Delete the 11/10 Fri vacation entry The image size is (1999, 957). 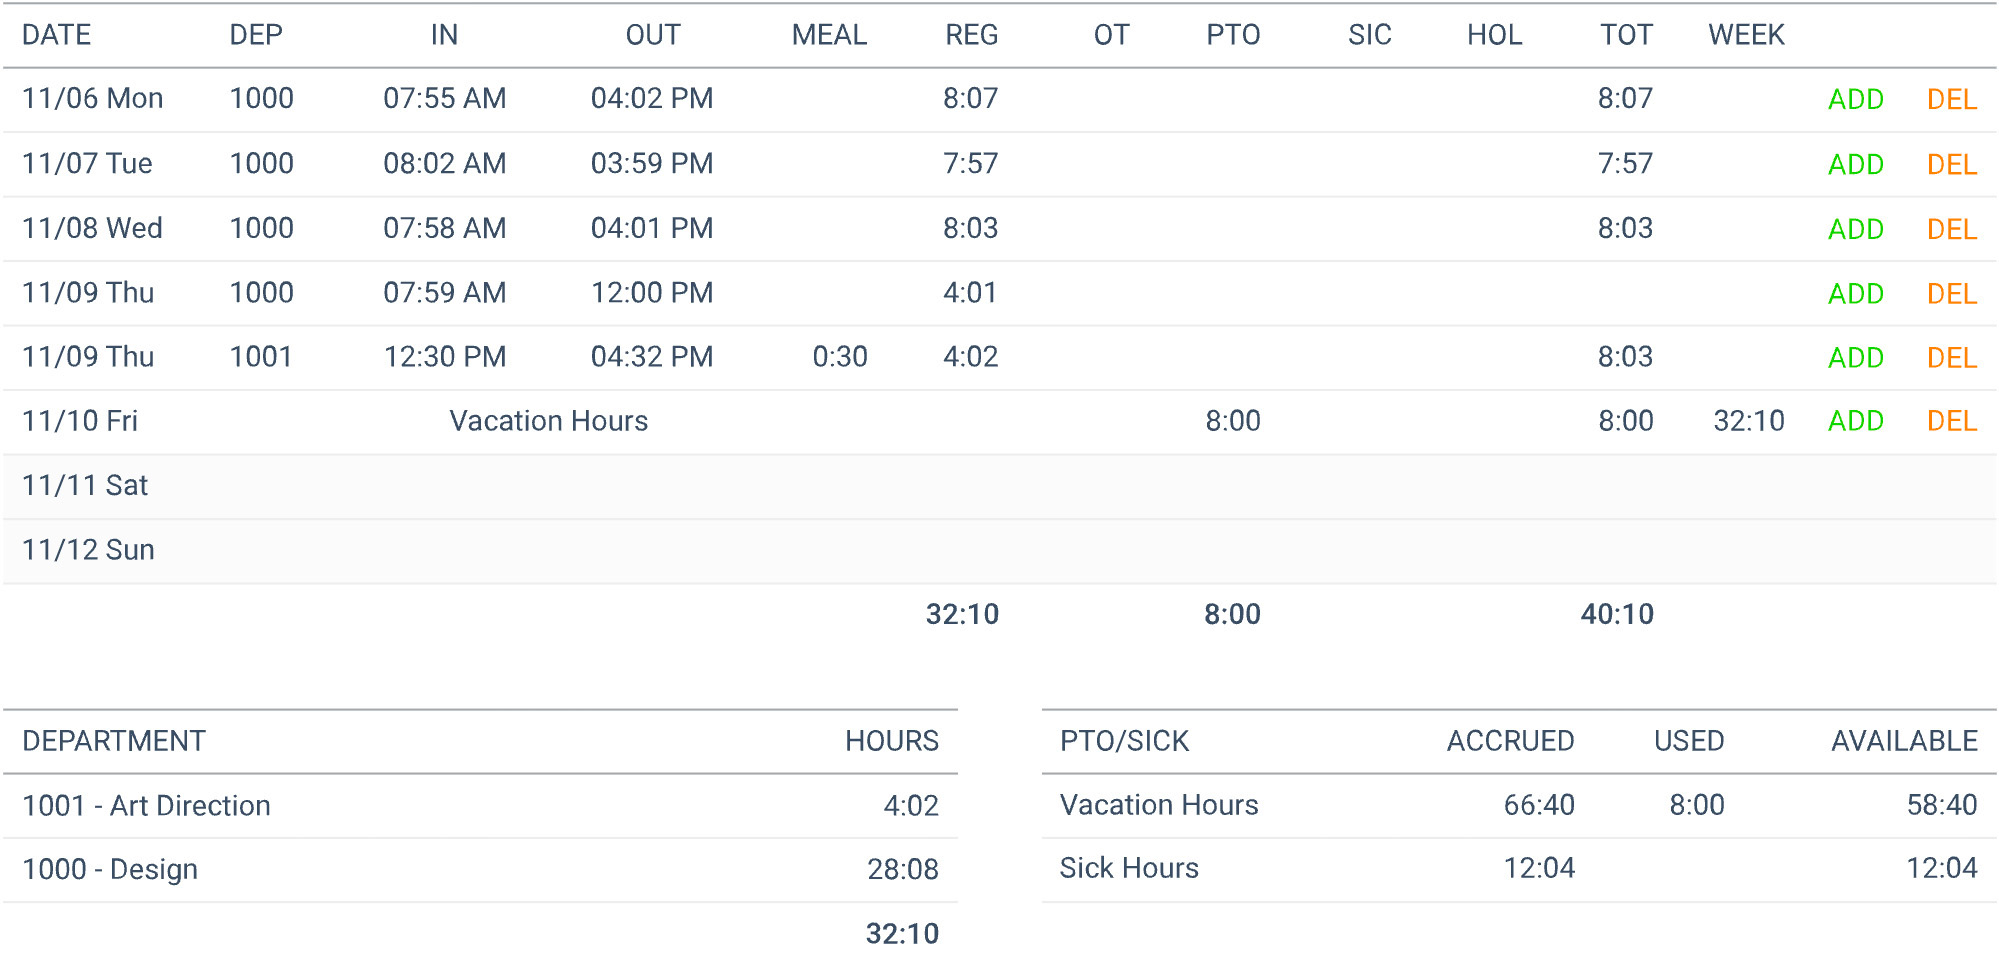pyautogui.click(x=1951, y=421)
